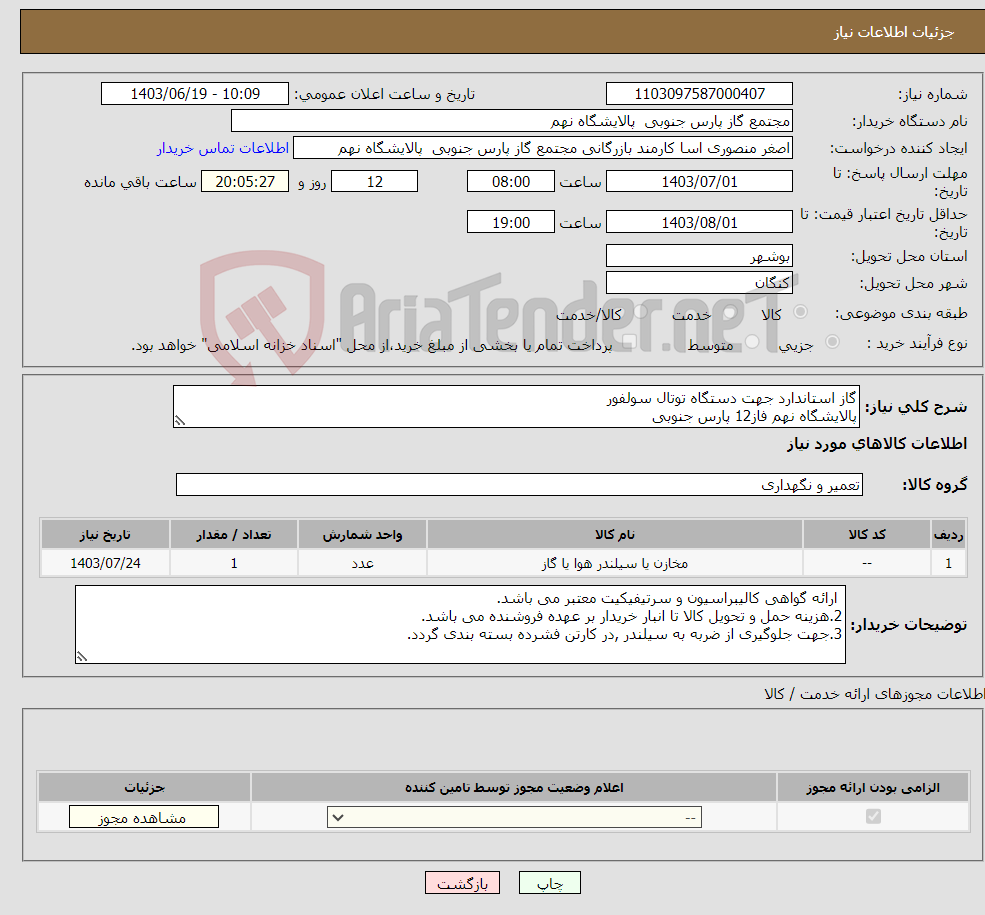Click the بازگشت back button
Viewport: 985px width, 915px height.
462,883
